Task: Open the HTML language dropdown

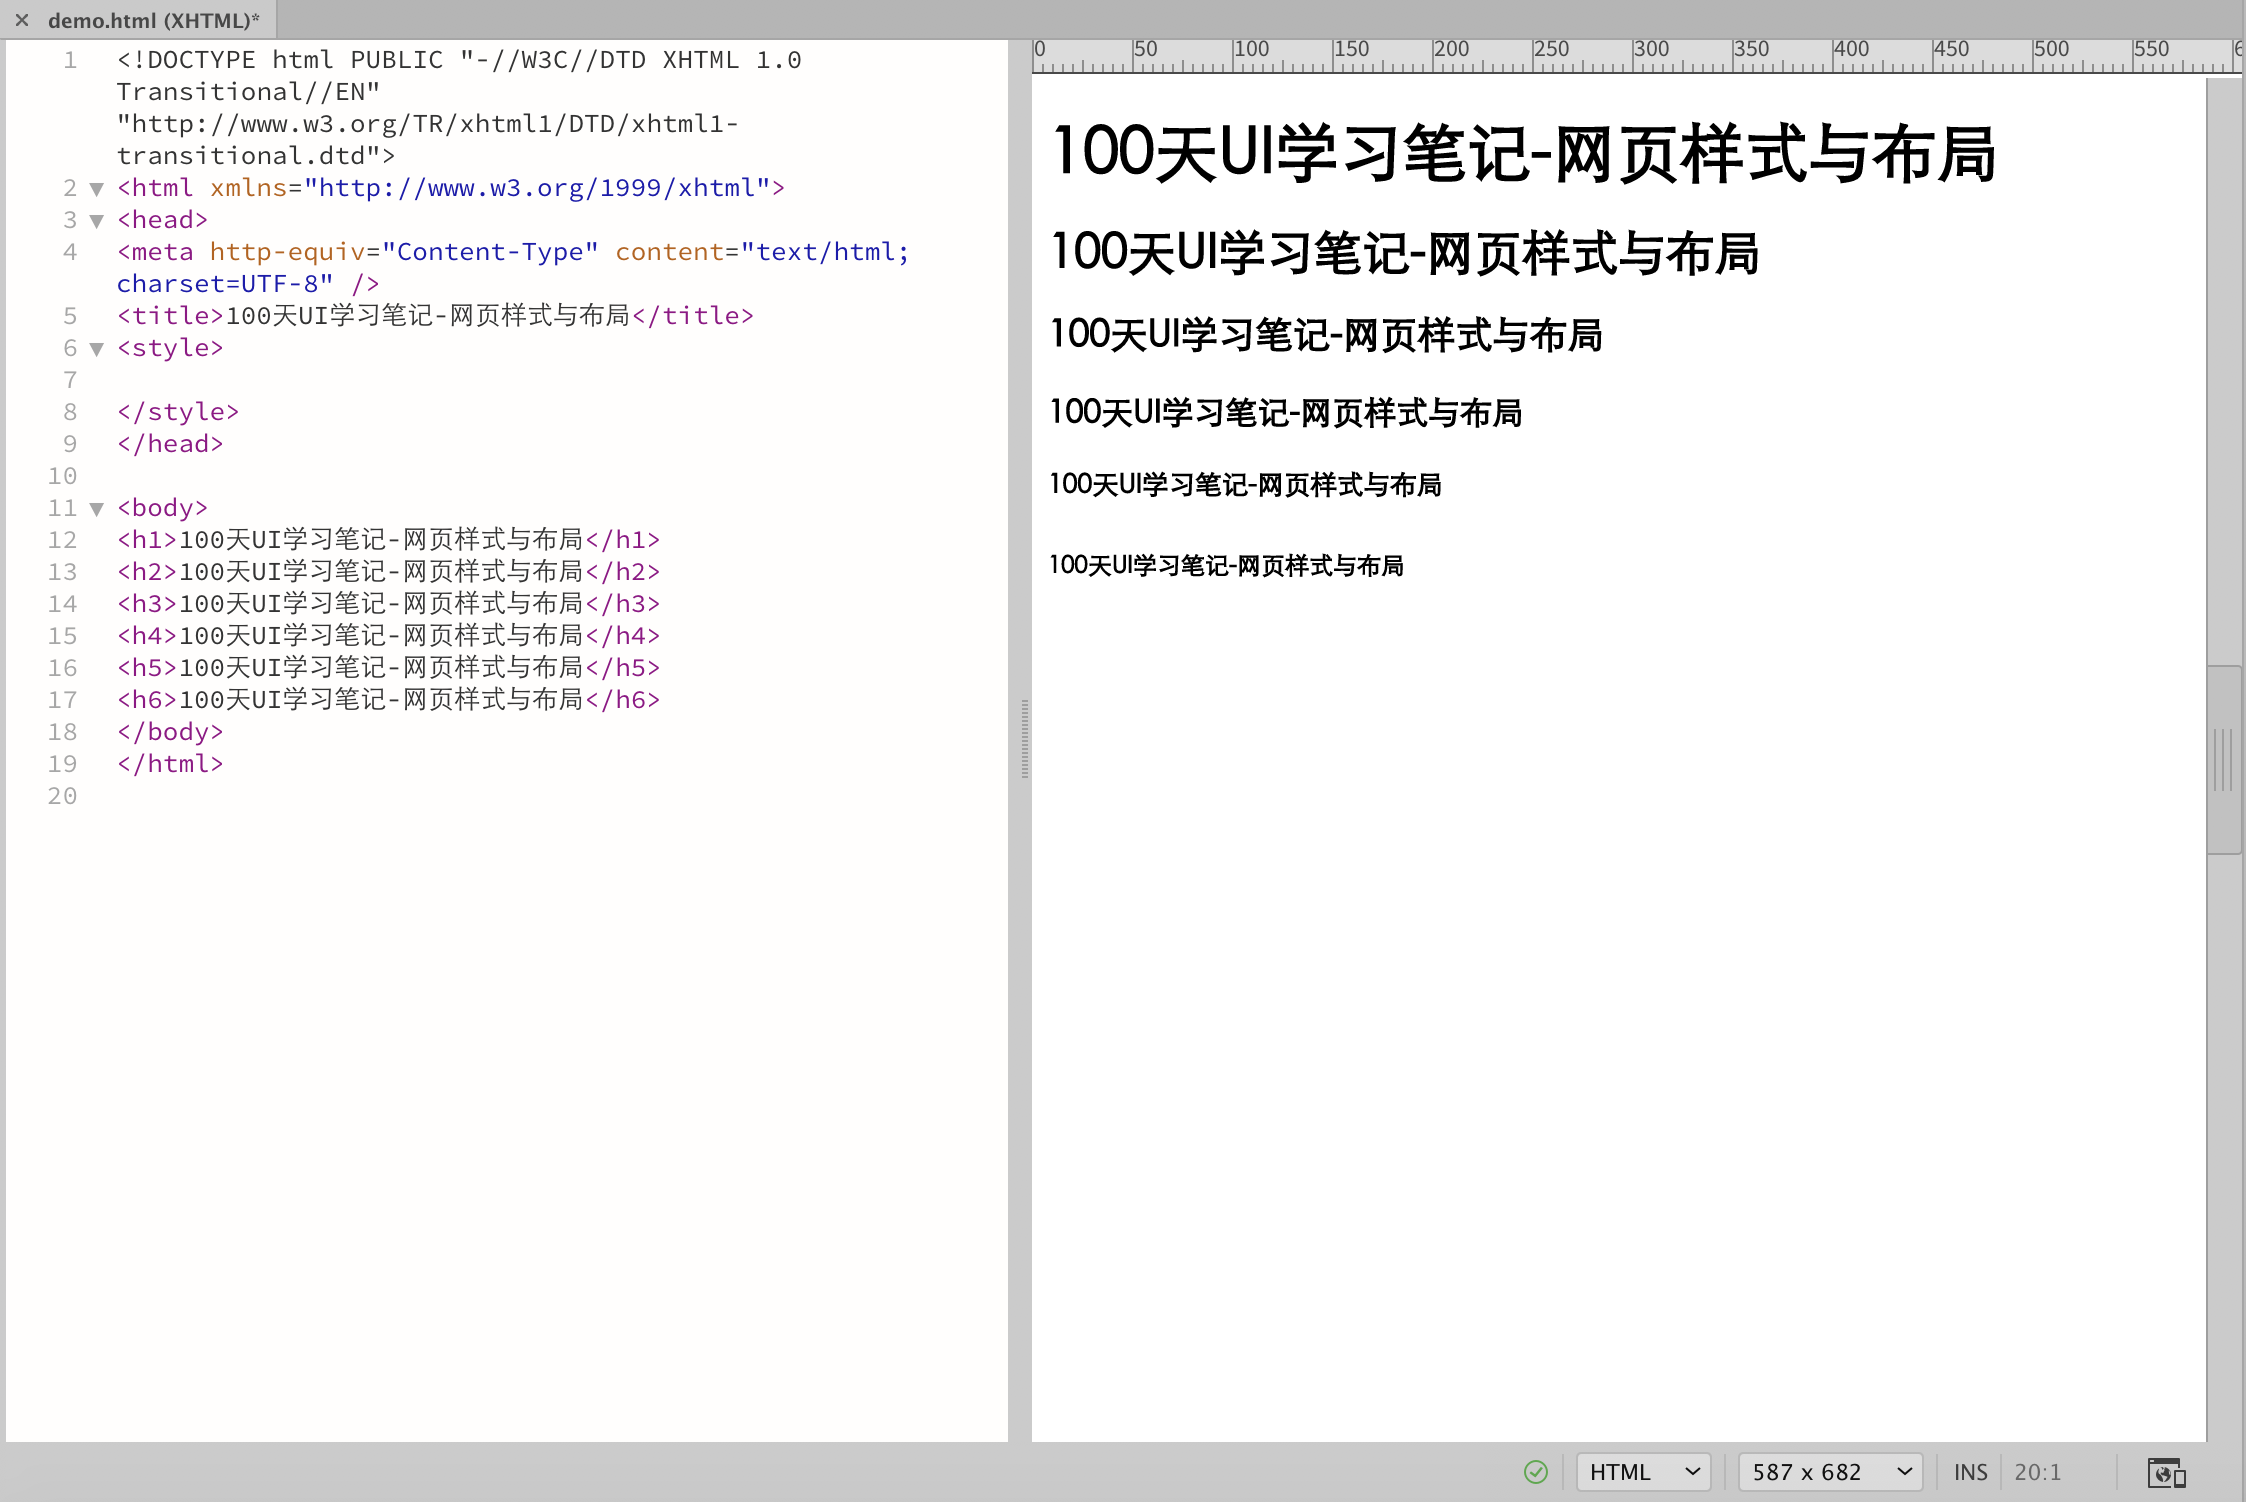Action: tap(1643, 1472)
